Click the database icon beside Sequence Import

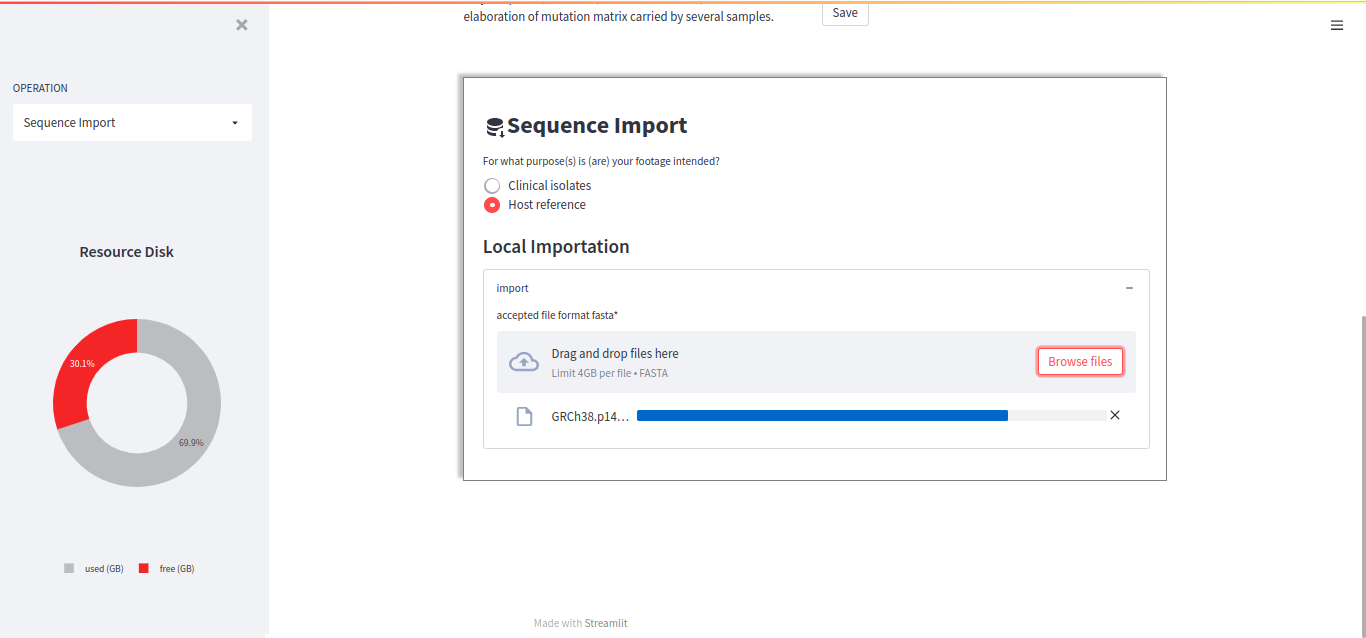coord(495,127)
